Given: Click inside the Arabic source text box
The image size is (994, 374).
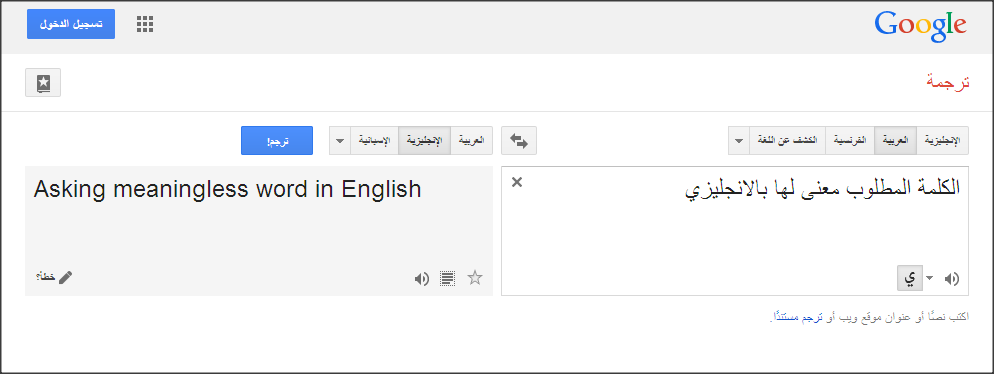Looking at the screenshot, I should click(x=735, y=231).
